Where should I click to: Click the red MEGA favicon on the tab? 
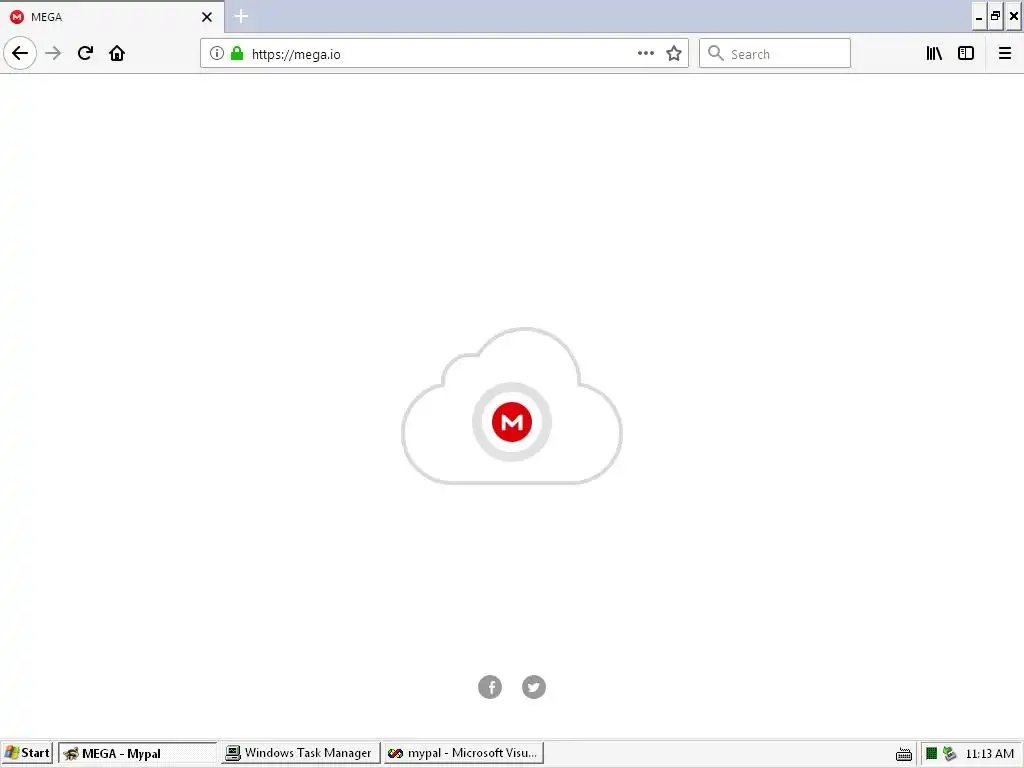18,17
